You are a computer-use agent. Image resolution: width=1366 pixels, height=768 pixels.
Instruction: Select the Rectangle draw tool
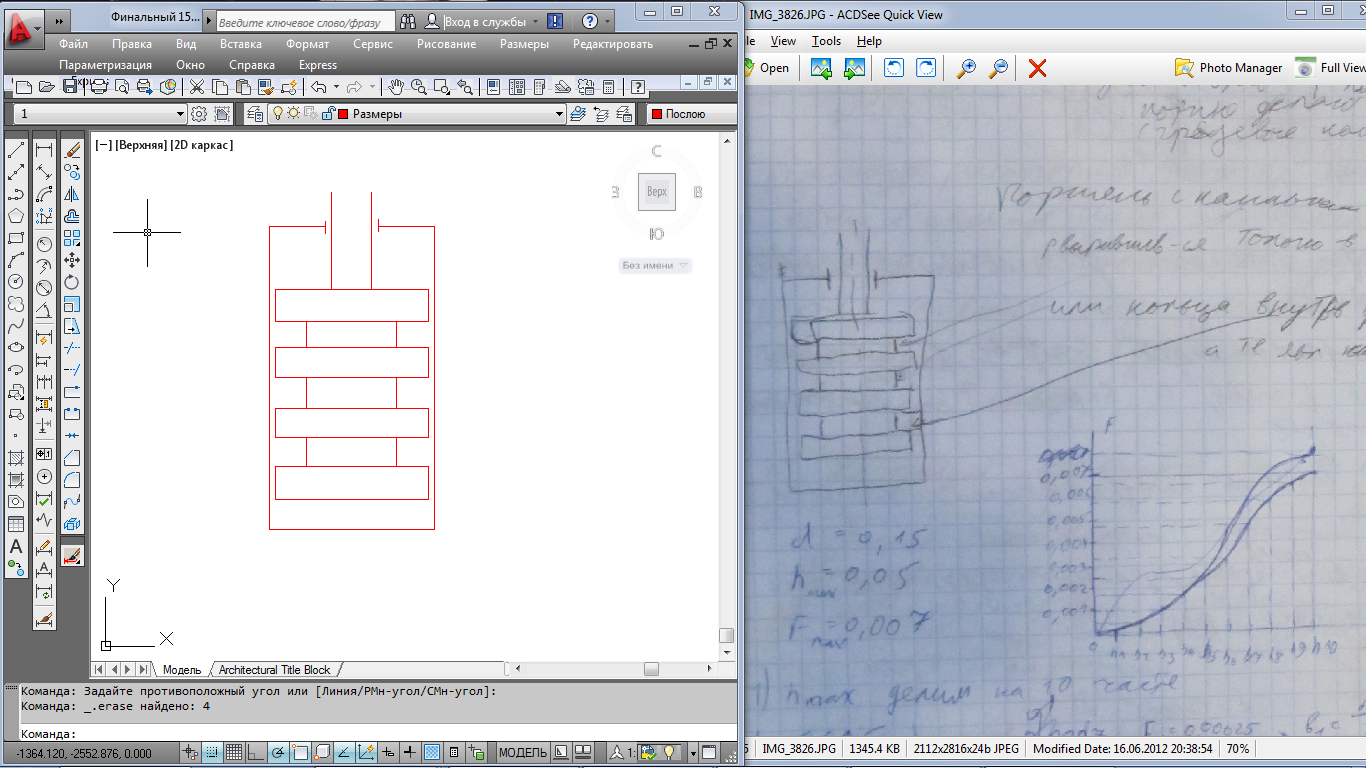pos(16,239)
